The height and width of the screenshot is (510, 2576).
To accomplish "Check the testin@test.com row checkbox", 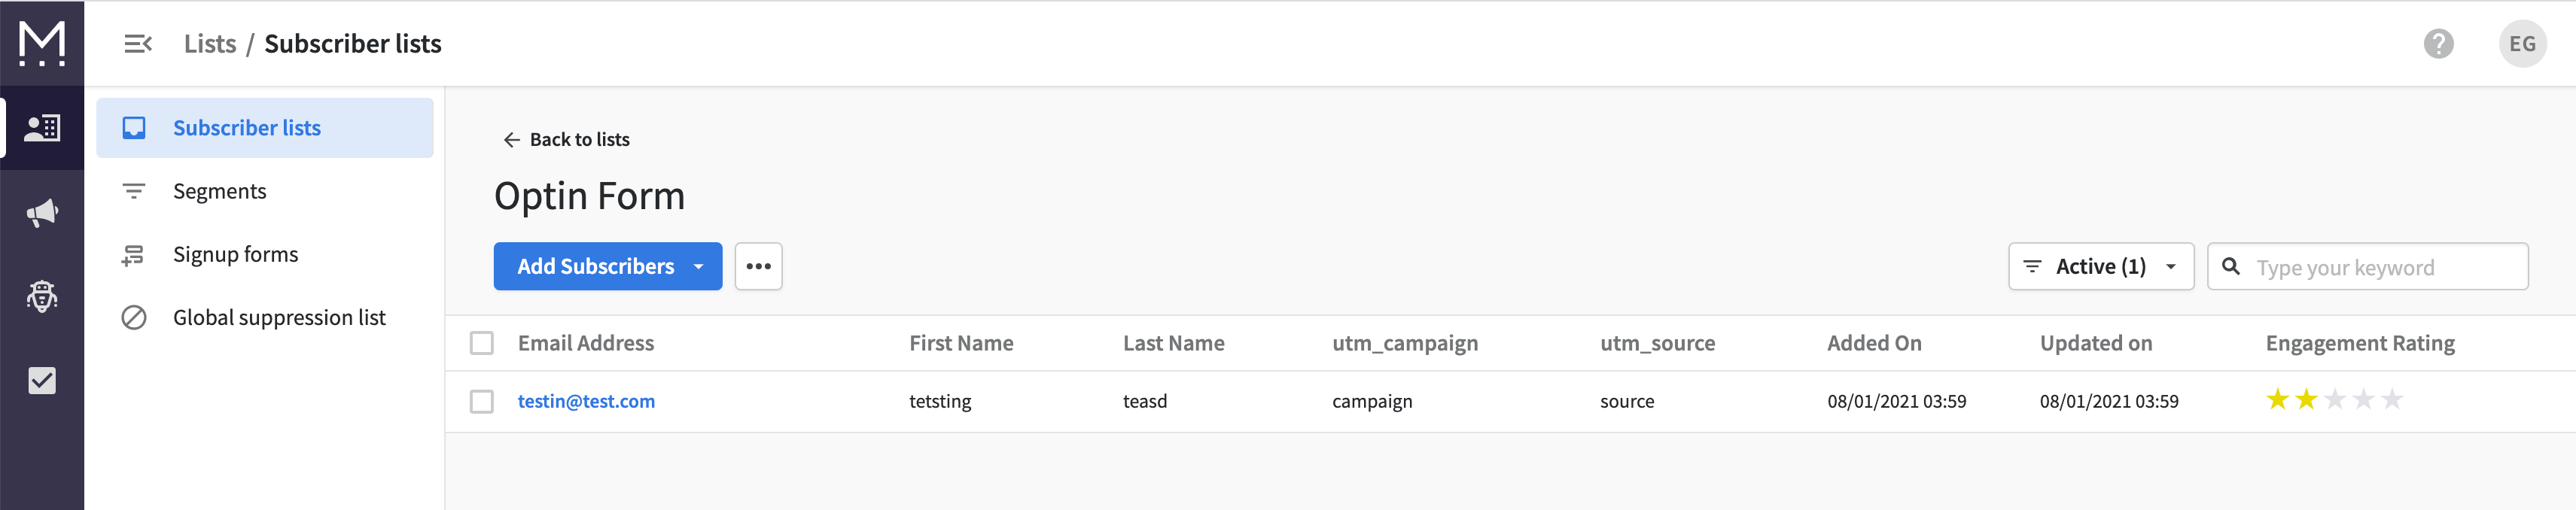I will click(482, 401).
